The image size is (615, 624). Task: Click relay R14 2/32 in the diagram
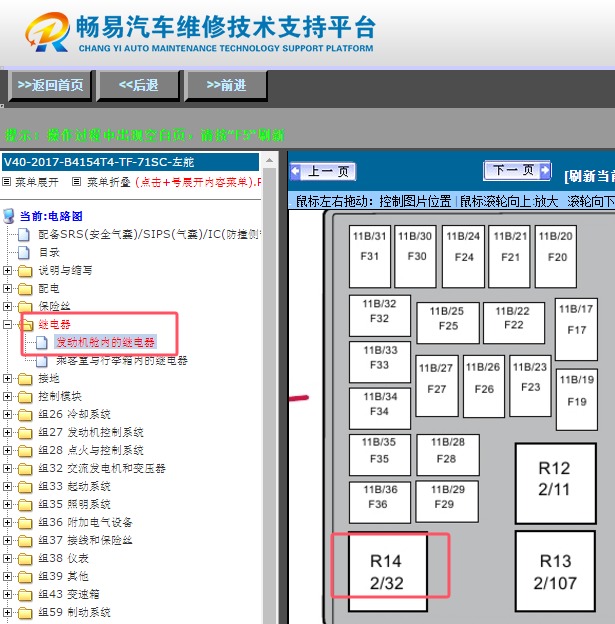coord(388,572)
